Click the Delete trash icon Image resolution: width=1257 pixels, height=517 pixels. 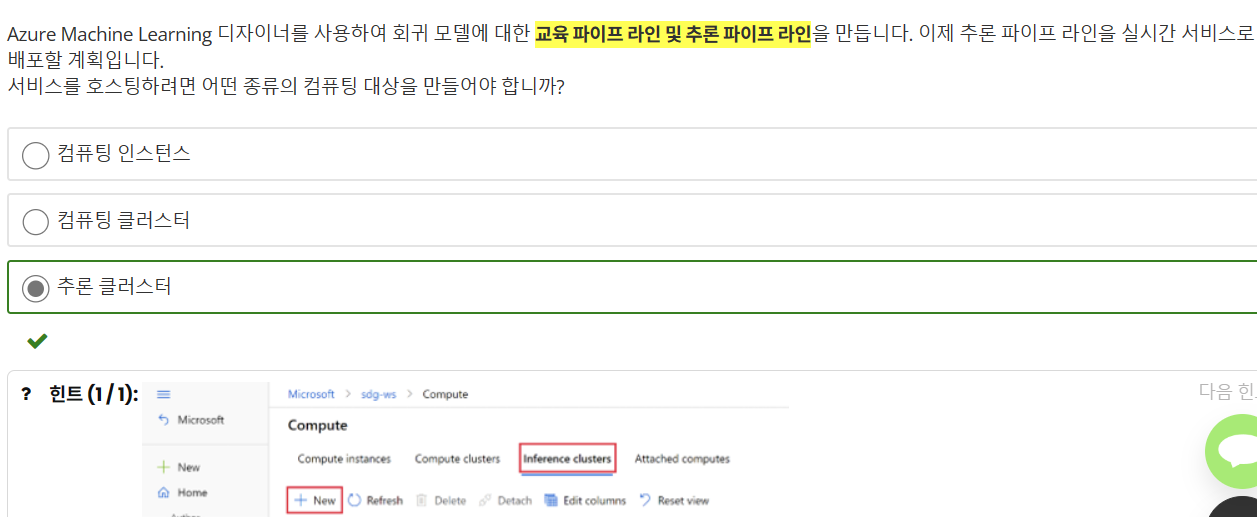point(422,500)
